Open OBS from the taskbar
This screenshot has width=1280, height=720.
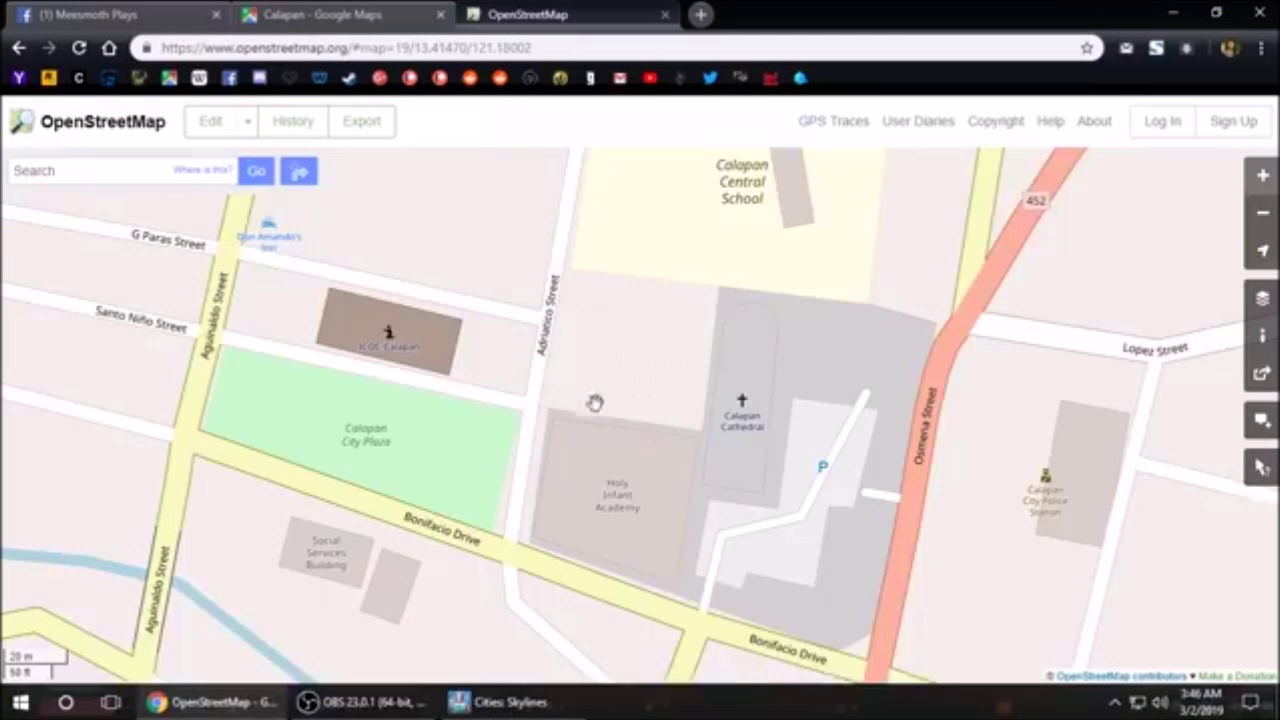click(365, 702)
